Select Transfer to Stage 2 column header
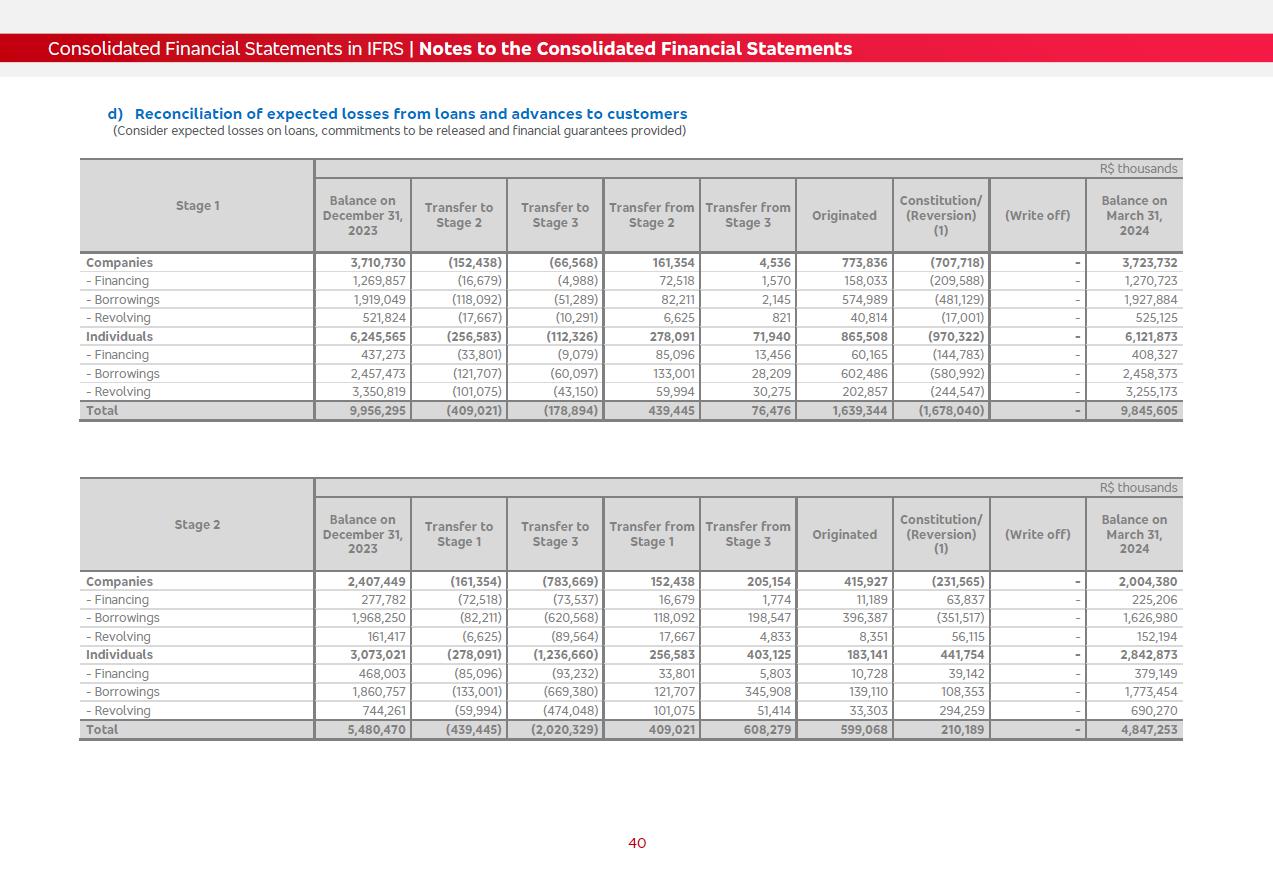The height and width of the screenshot is (892, 1273). point(458,215)
